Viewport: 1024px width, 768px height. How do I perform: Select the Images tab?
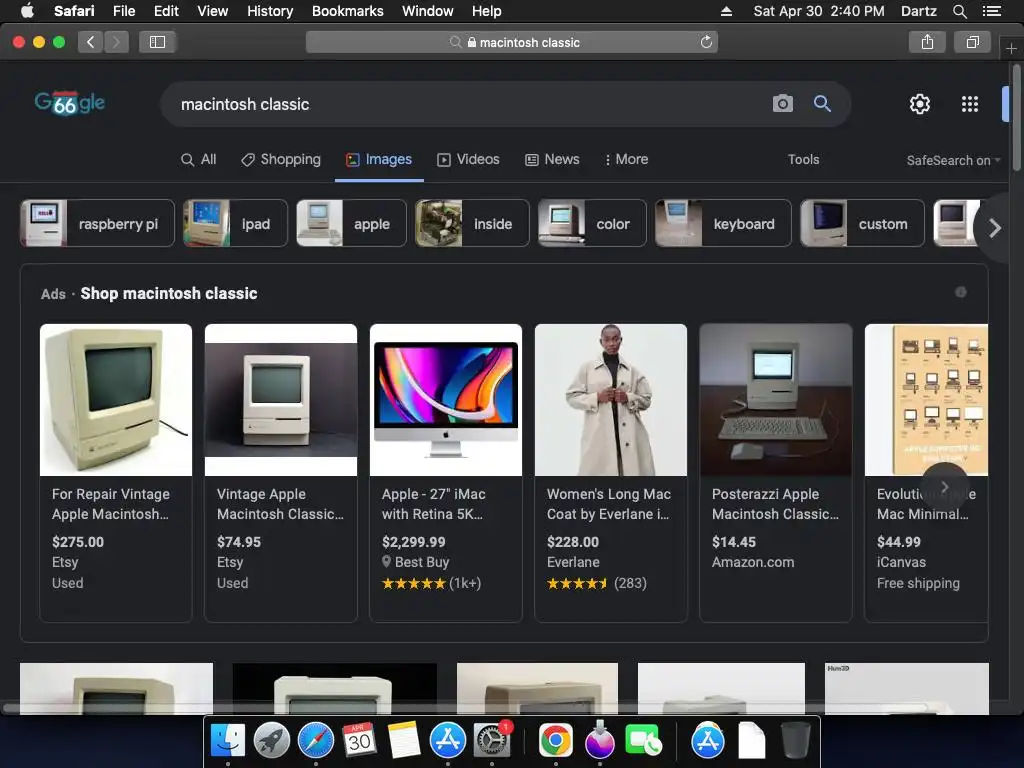pos(379,159)
